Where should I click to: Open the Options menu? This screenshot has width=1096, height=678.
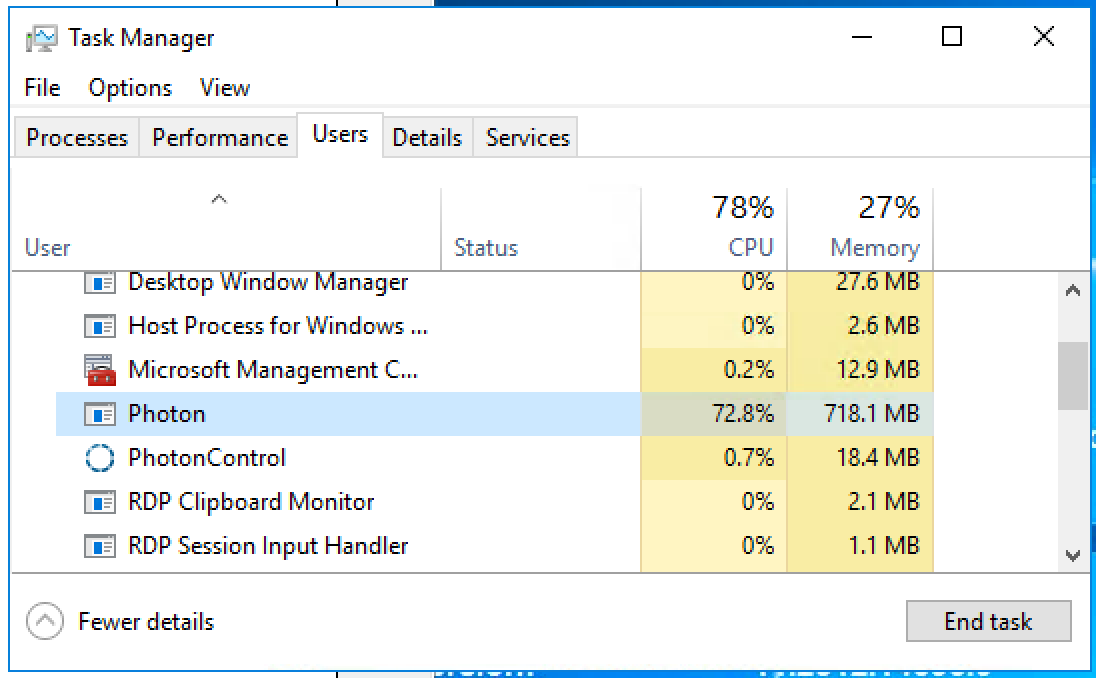click(x=130, y=88)
